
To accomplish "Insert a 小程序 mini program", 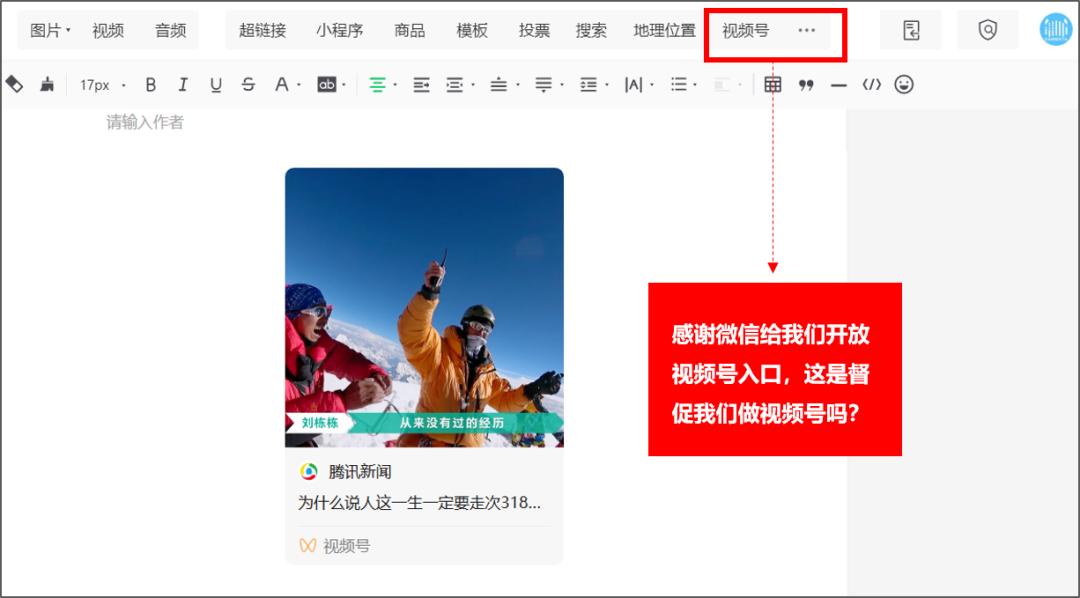I will tap(340, 30).
